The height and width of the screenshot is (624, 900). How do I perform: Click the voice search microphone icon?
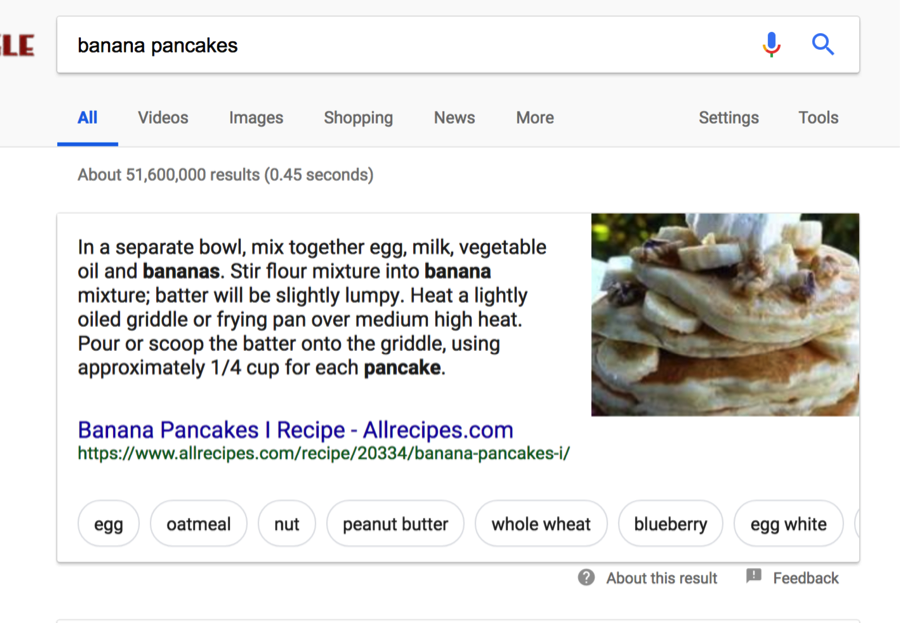click(x=771, y=45)
